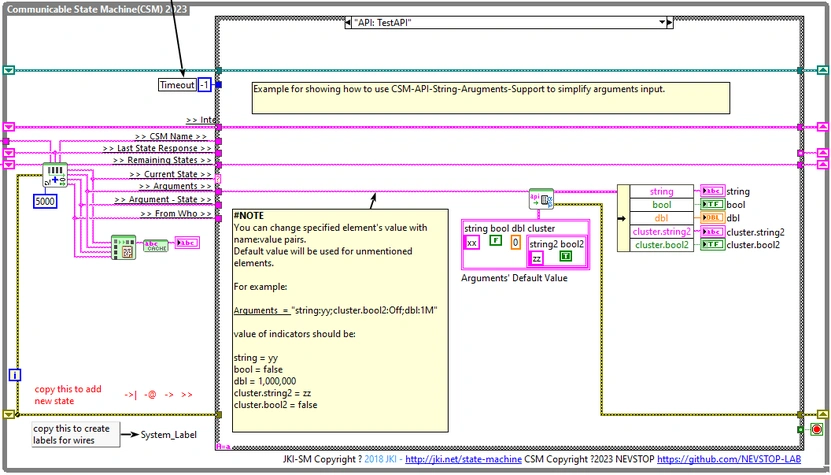Click the loop iteration 'i' terminal

15,375
